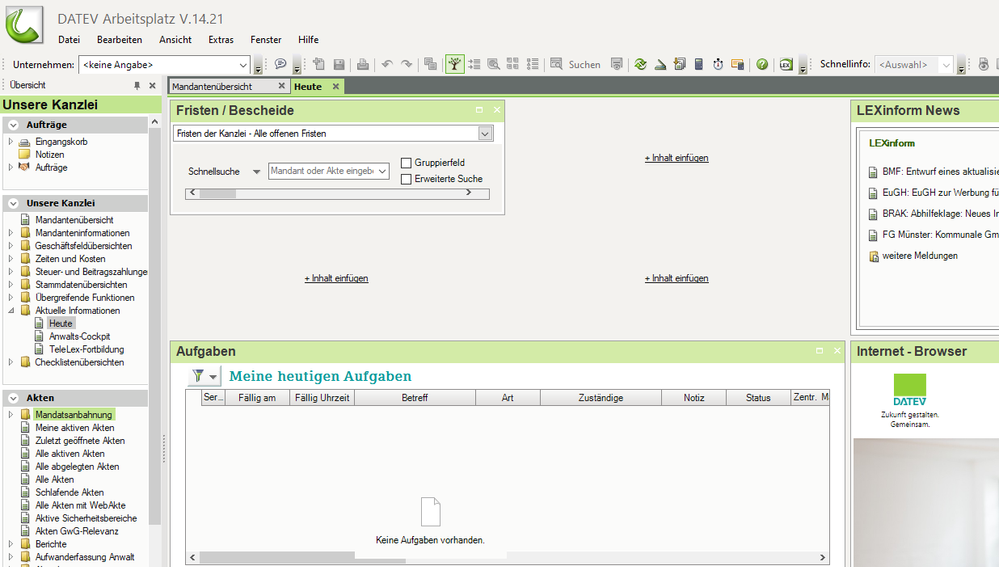Viewport: 999px width, 567px height.
Task: Select Meine aktiven Akten tree item
Action: click(75, 427)
